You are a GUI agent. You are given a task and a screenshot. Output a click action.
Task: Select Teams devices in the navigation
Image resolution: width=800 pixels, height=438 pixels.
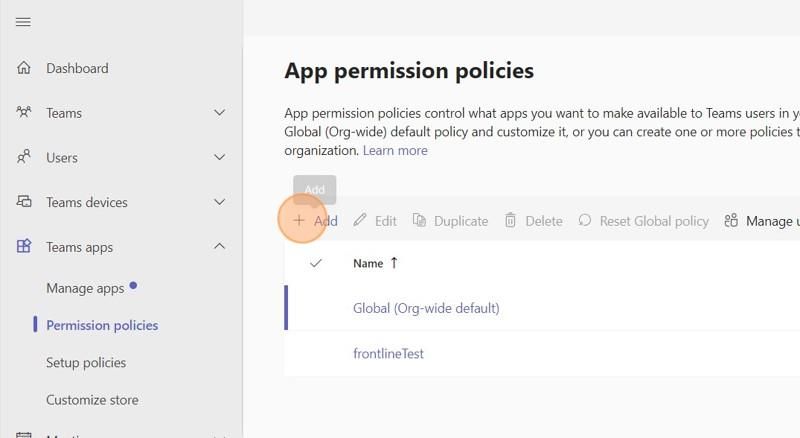(x=87, y=202)
